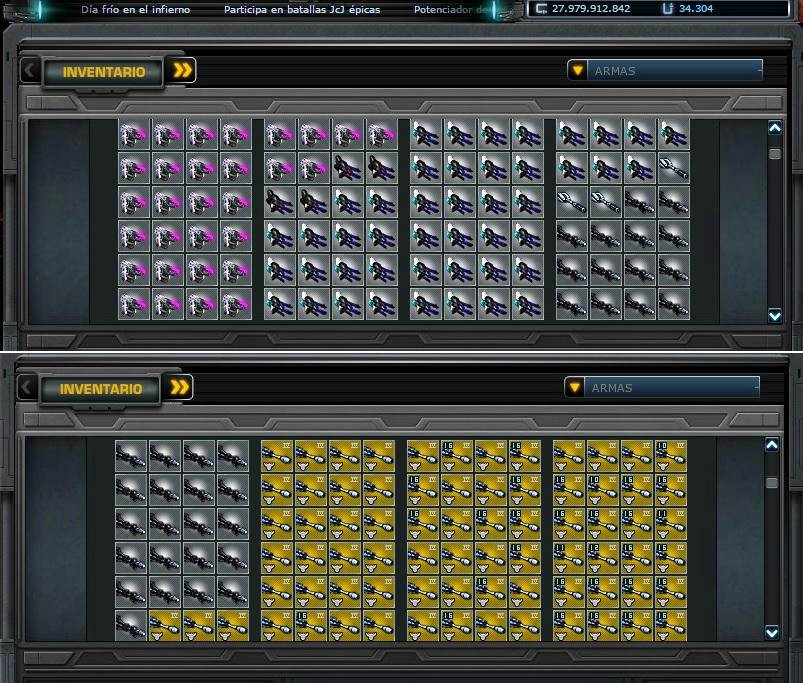Click the lower inventory's scroll-up arrow
The image size is (803, 683).
click(772, 445)
